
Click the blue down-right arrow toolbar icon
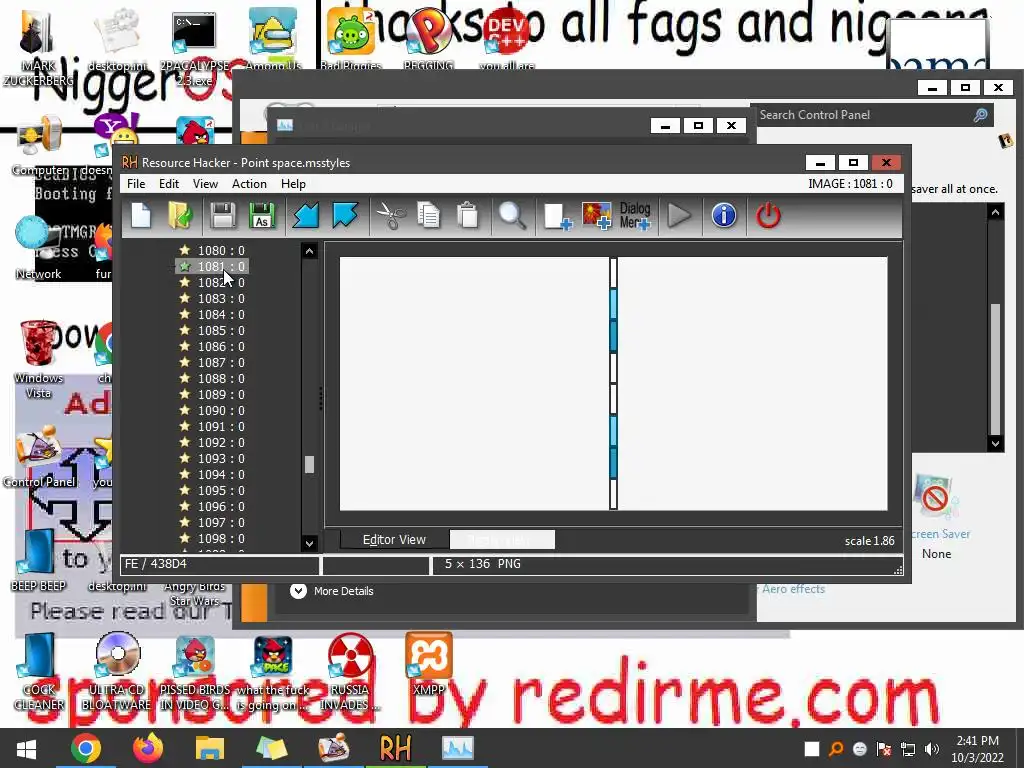pos(345,216)
